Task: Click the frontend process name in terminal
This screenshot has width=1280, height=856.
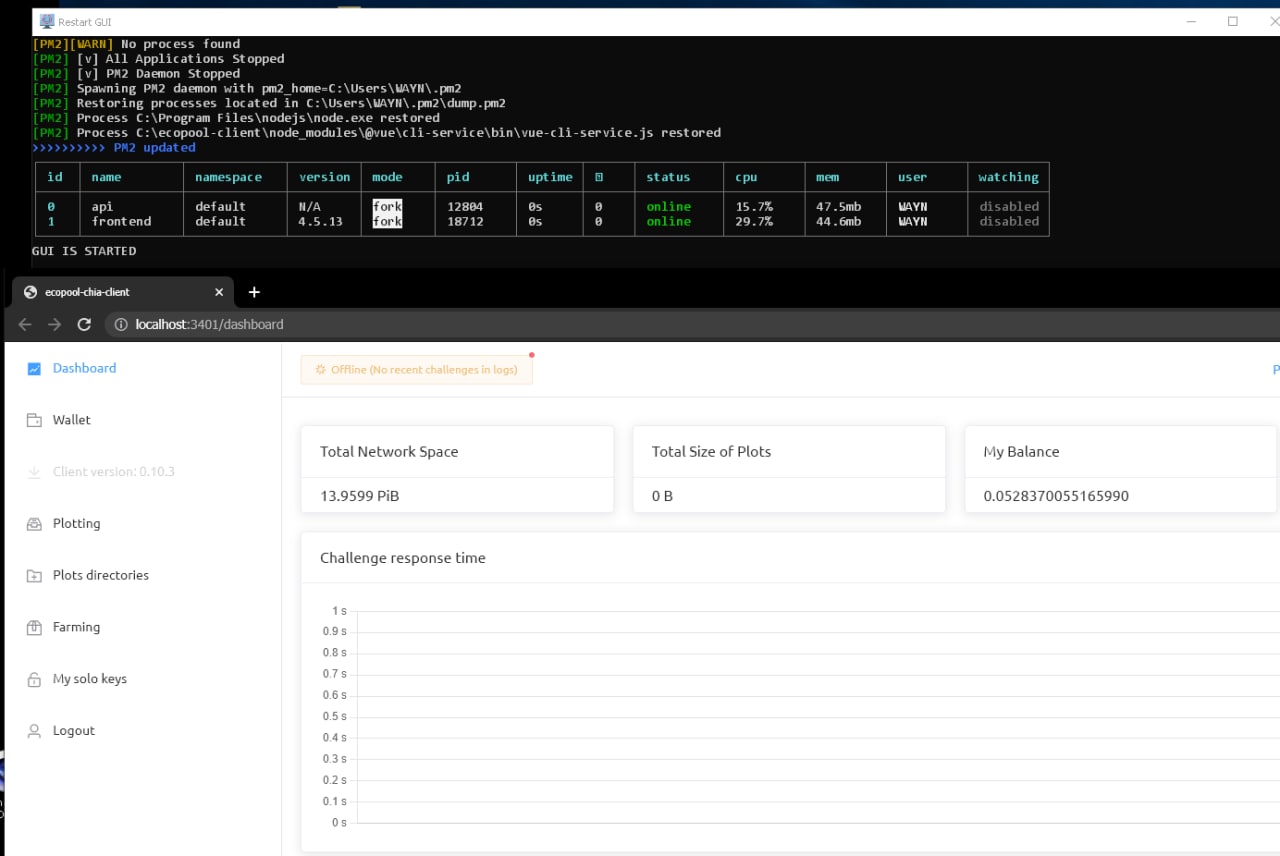Action: (x=121, y=222)
